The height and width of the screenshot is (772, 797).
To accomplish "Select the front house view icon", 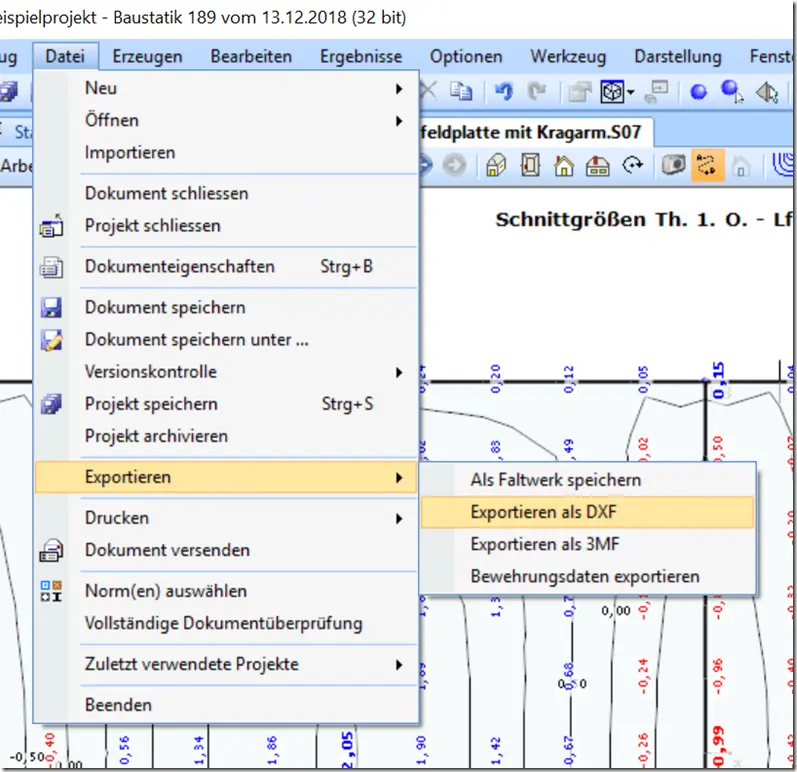I will coord(564,165).
